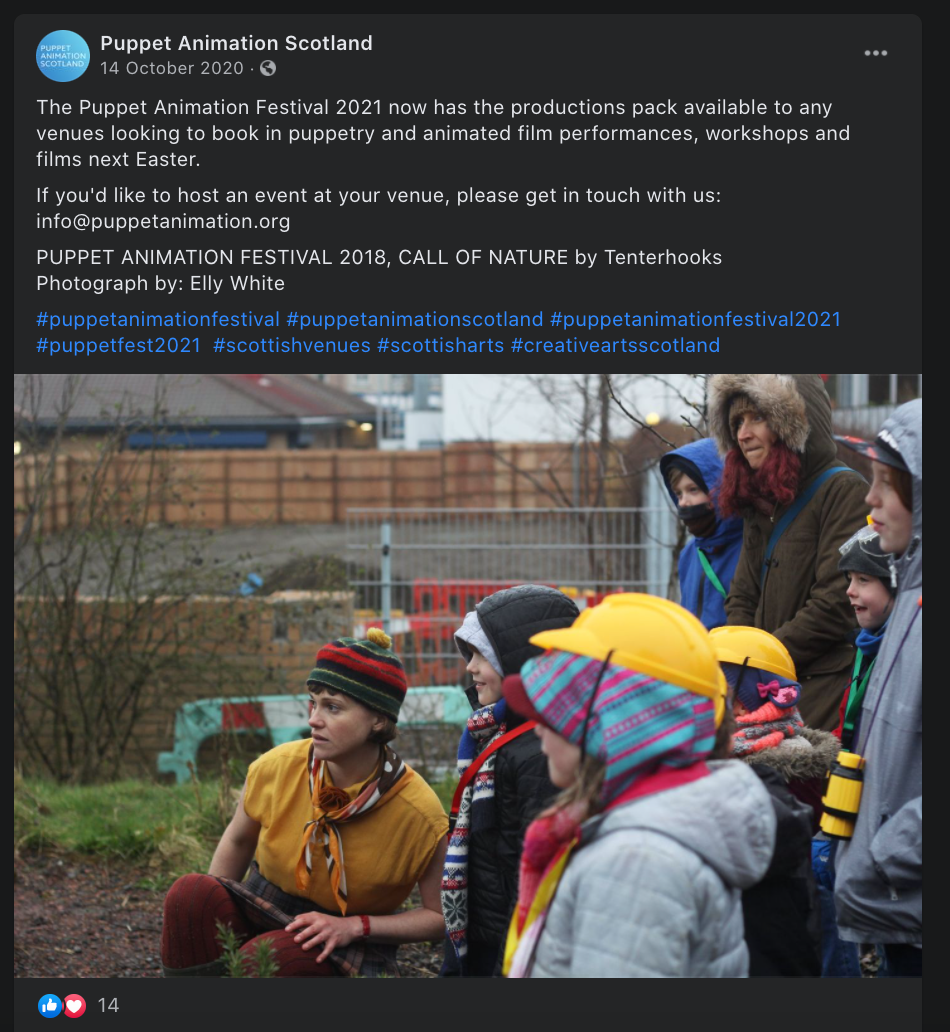950x1032 pixels.
Task: Open the post photo of children outdoors
Action: [467, 675]
